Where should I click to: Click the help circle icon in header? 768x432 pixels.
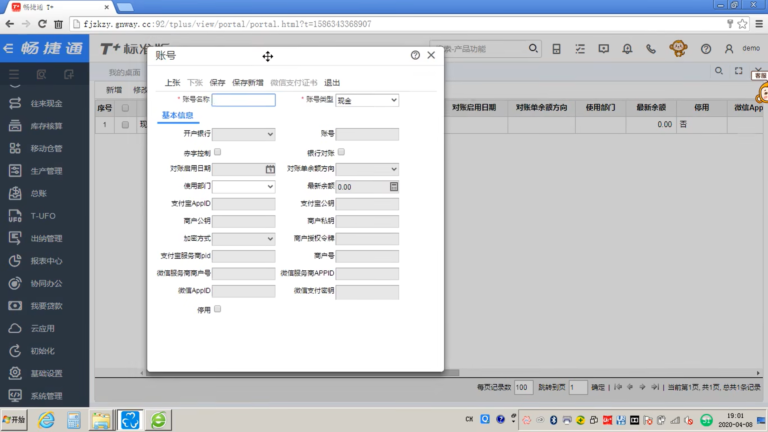706,48
